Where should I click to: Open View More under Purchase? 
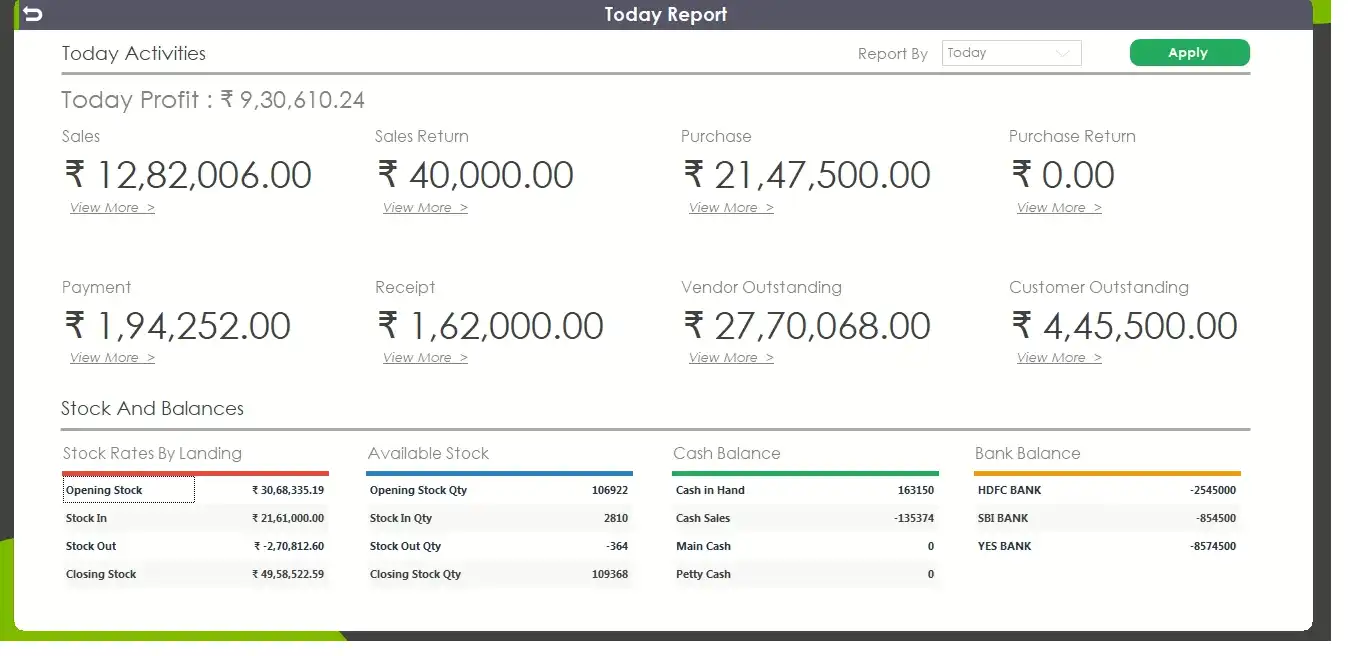(731, 208)
